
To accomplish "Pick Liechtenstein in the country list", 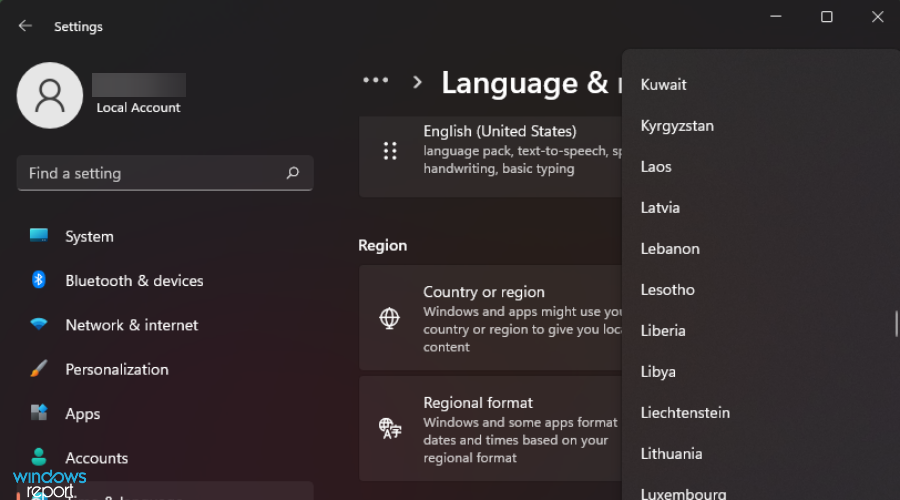I will [685, 413].
